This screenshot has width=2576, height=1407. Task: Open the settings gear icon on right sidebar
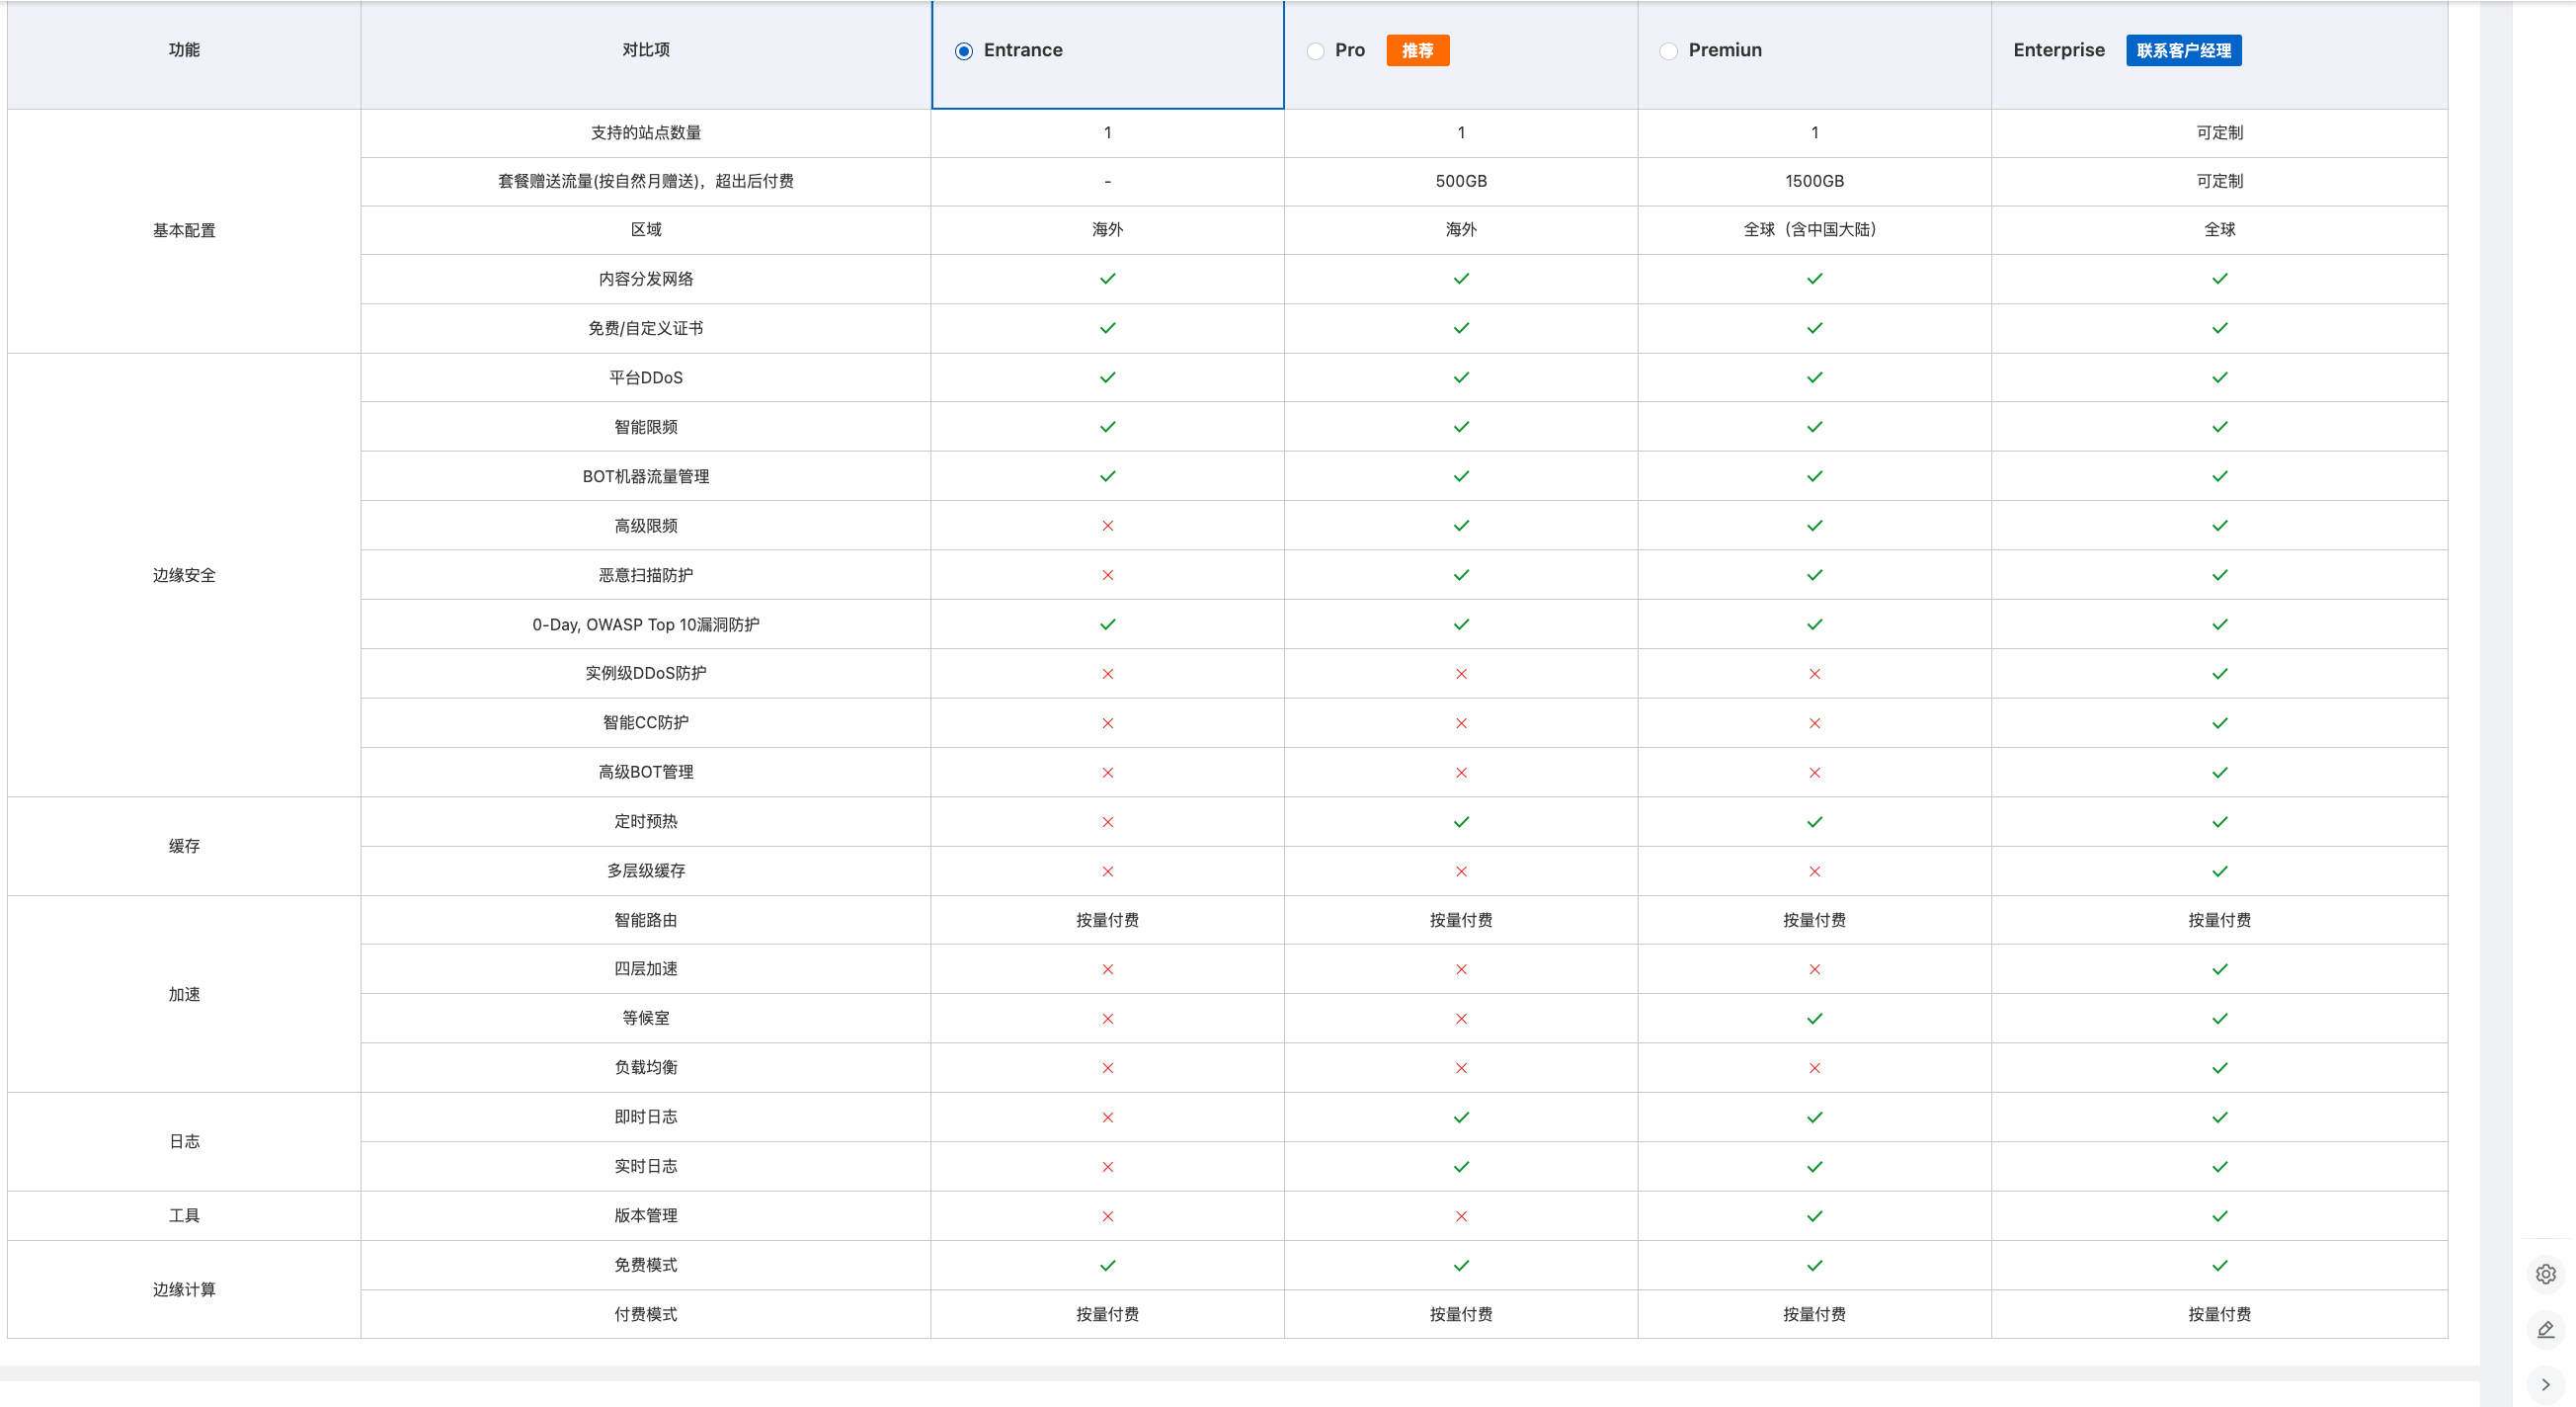2545,1274
